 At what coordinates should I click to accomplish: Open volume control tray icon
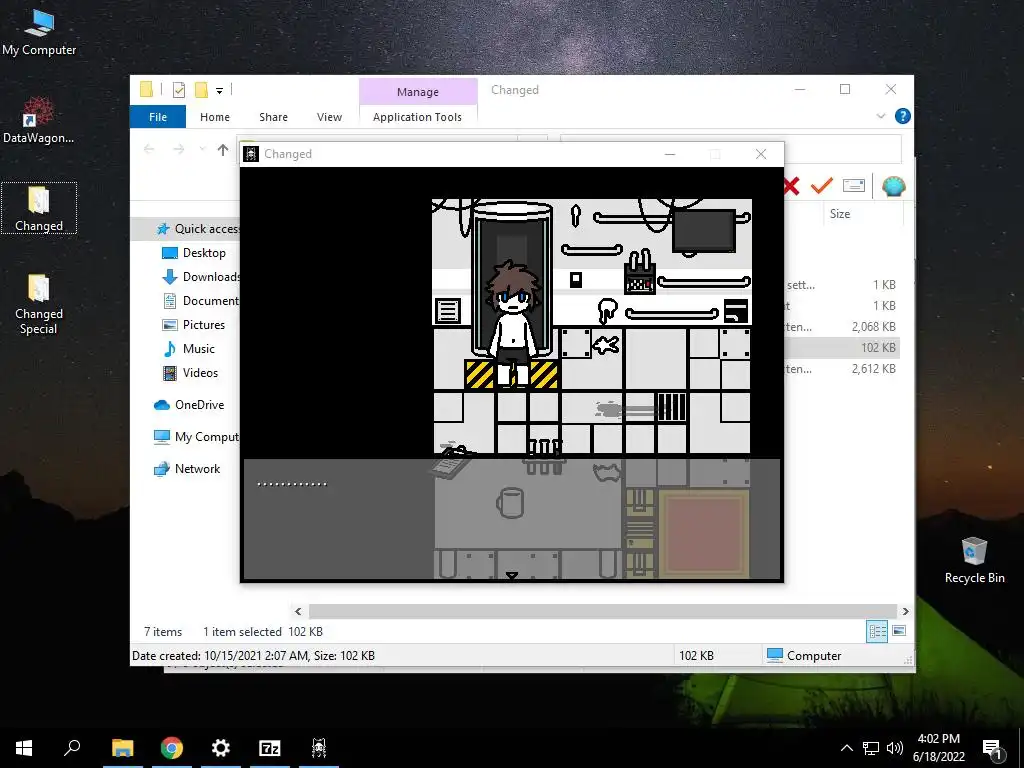tap(895, 748)
